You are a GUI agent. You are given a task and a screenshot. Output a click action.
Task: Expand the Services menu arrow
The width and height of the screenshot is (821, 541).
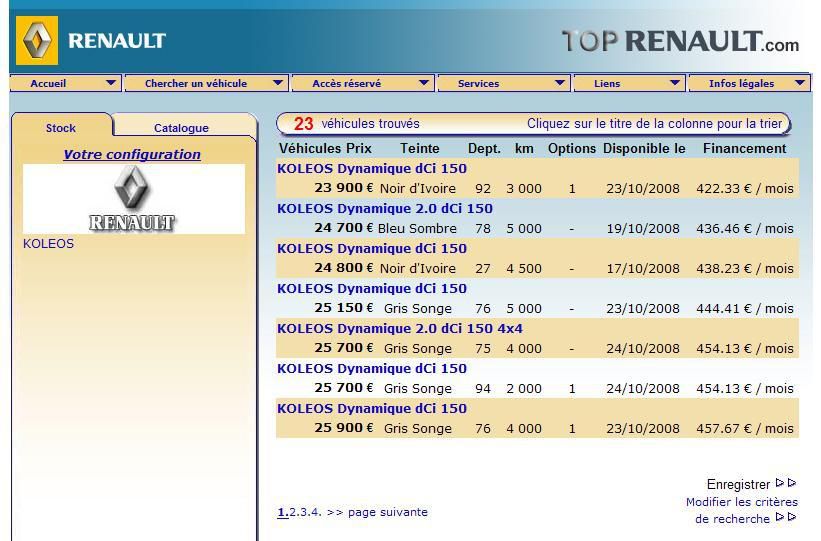click(x=560, y=83)
